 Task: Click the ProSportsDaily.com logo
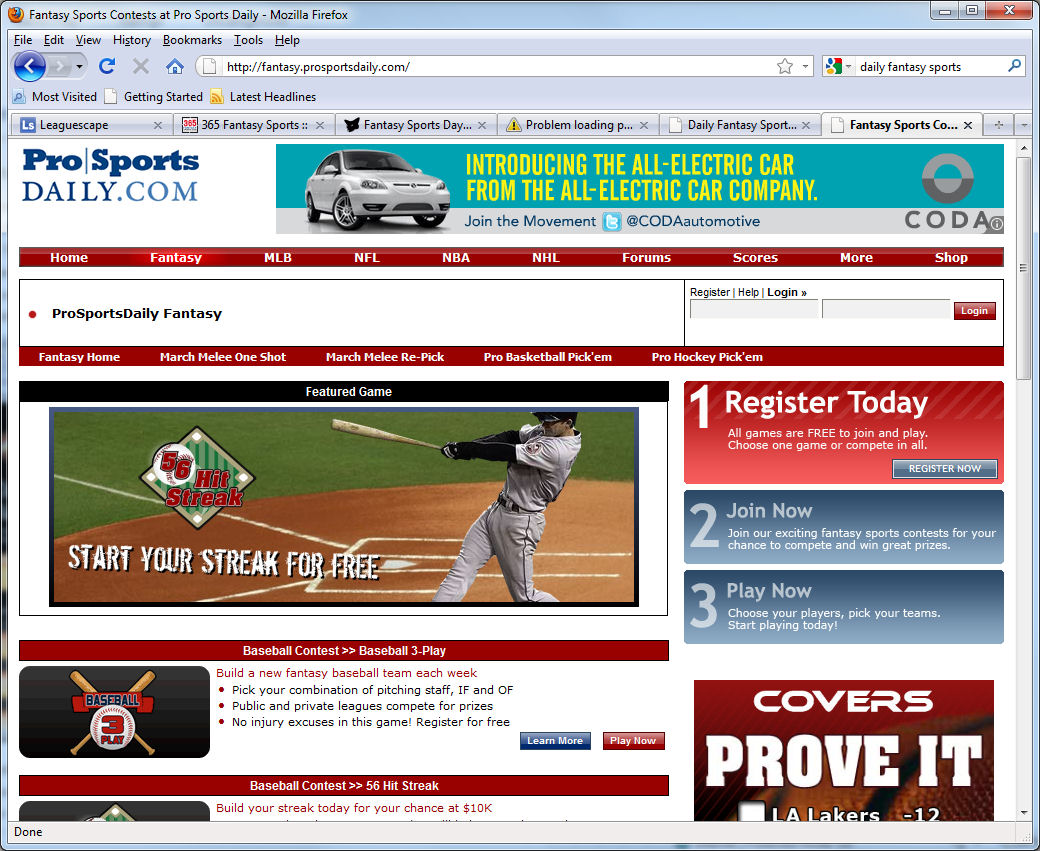coord(110,175)
